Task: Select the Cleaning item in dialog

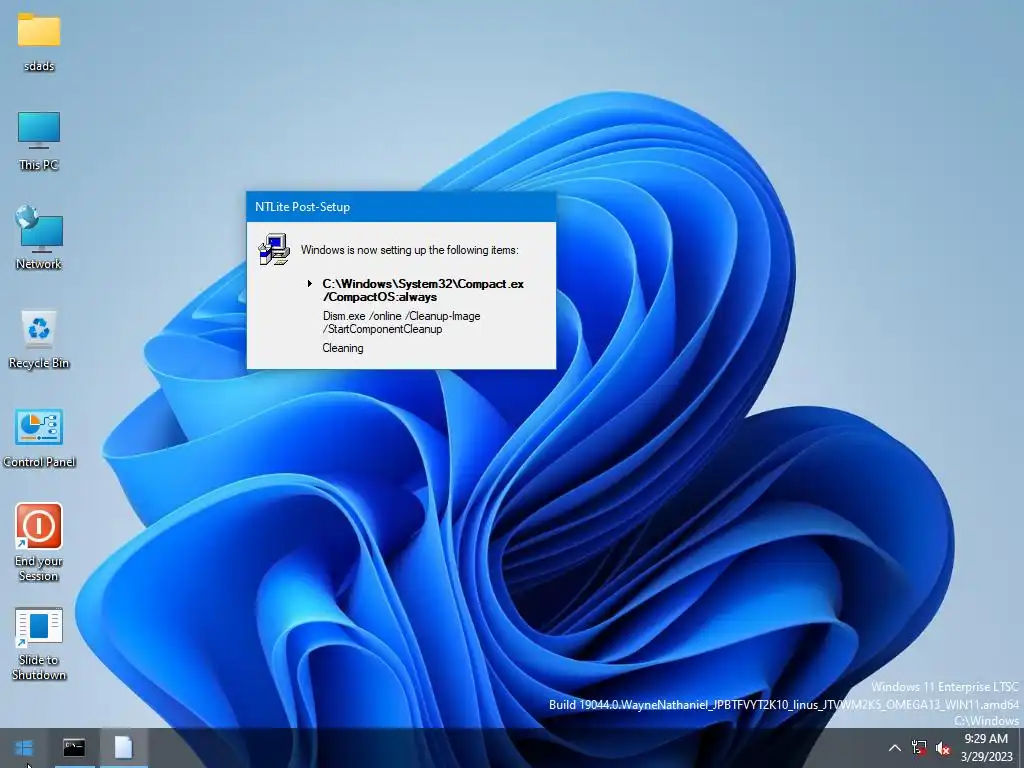Action: pos(343,348)
